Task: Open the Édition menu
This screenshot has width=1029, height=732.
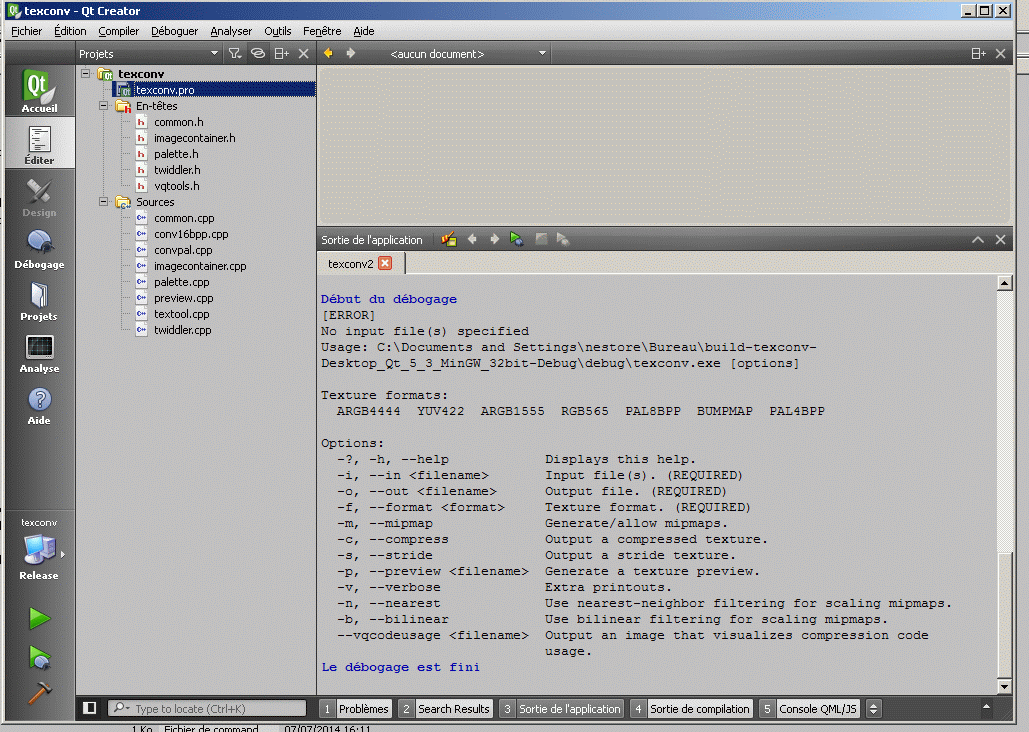Action: [x=70, y=31]
